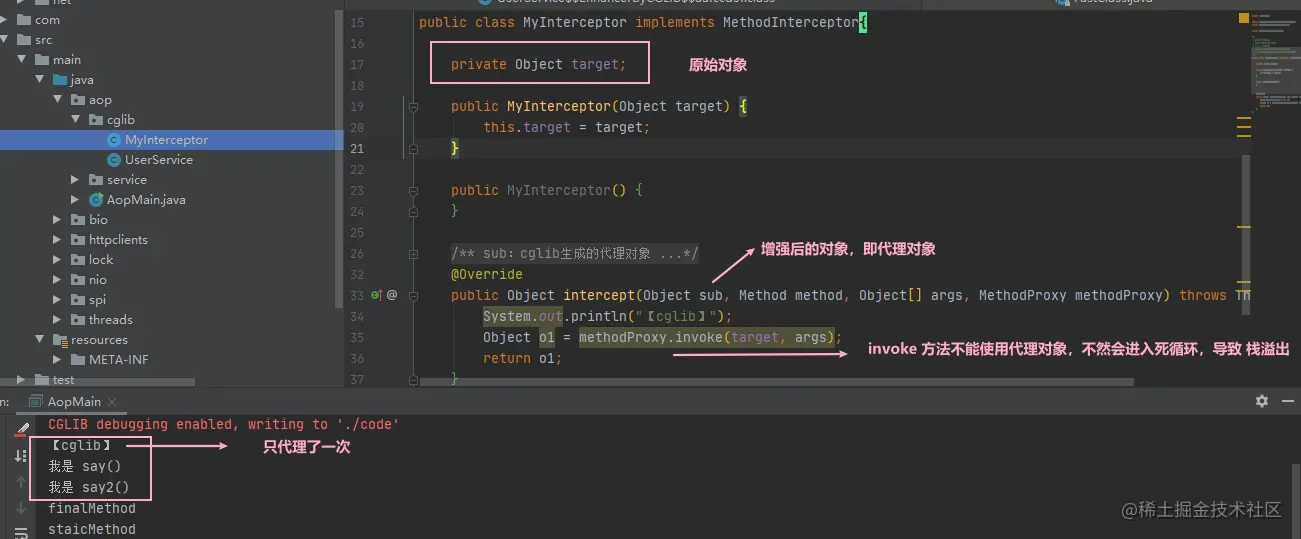Collapse the resources folder

click(40, 340)
